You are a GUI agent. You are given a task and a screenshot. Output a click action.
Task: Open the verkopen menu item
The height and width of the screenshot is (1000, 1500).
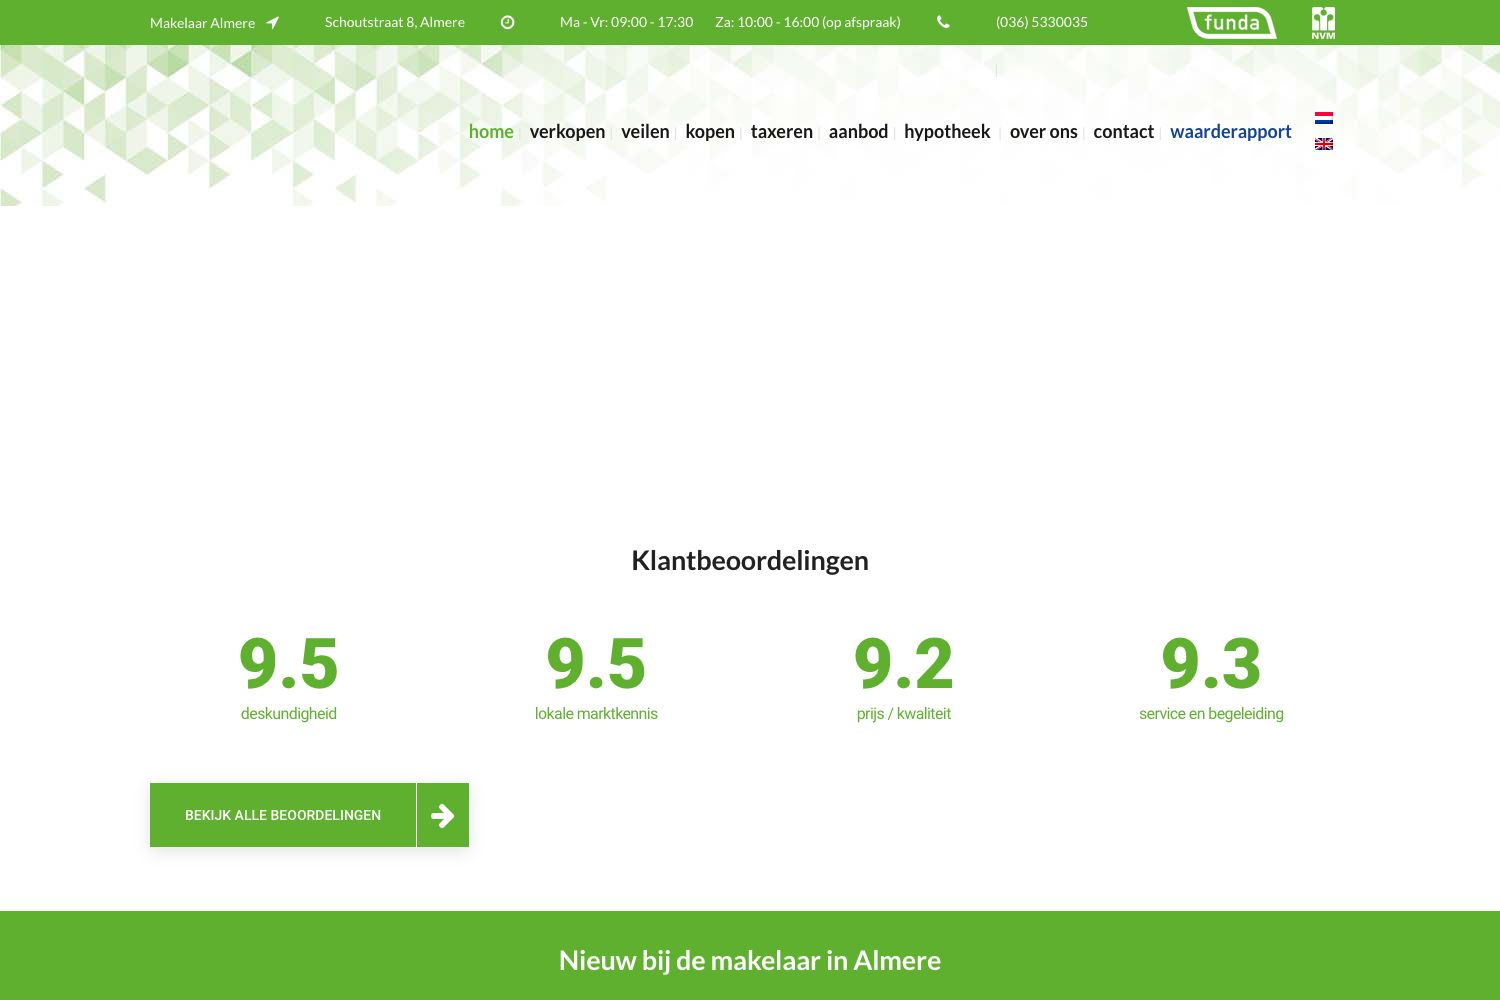(567, 131)
